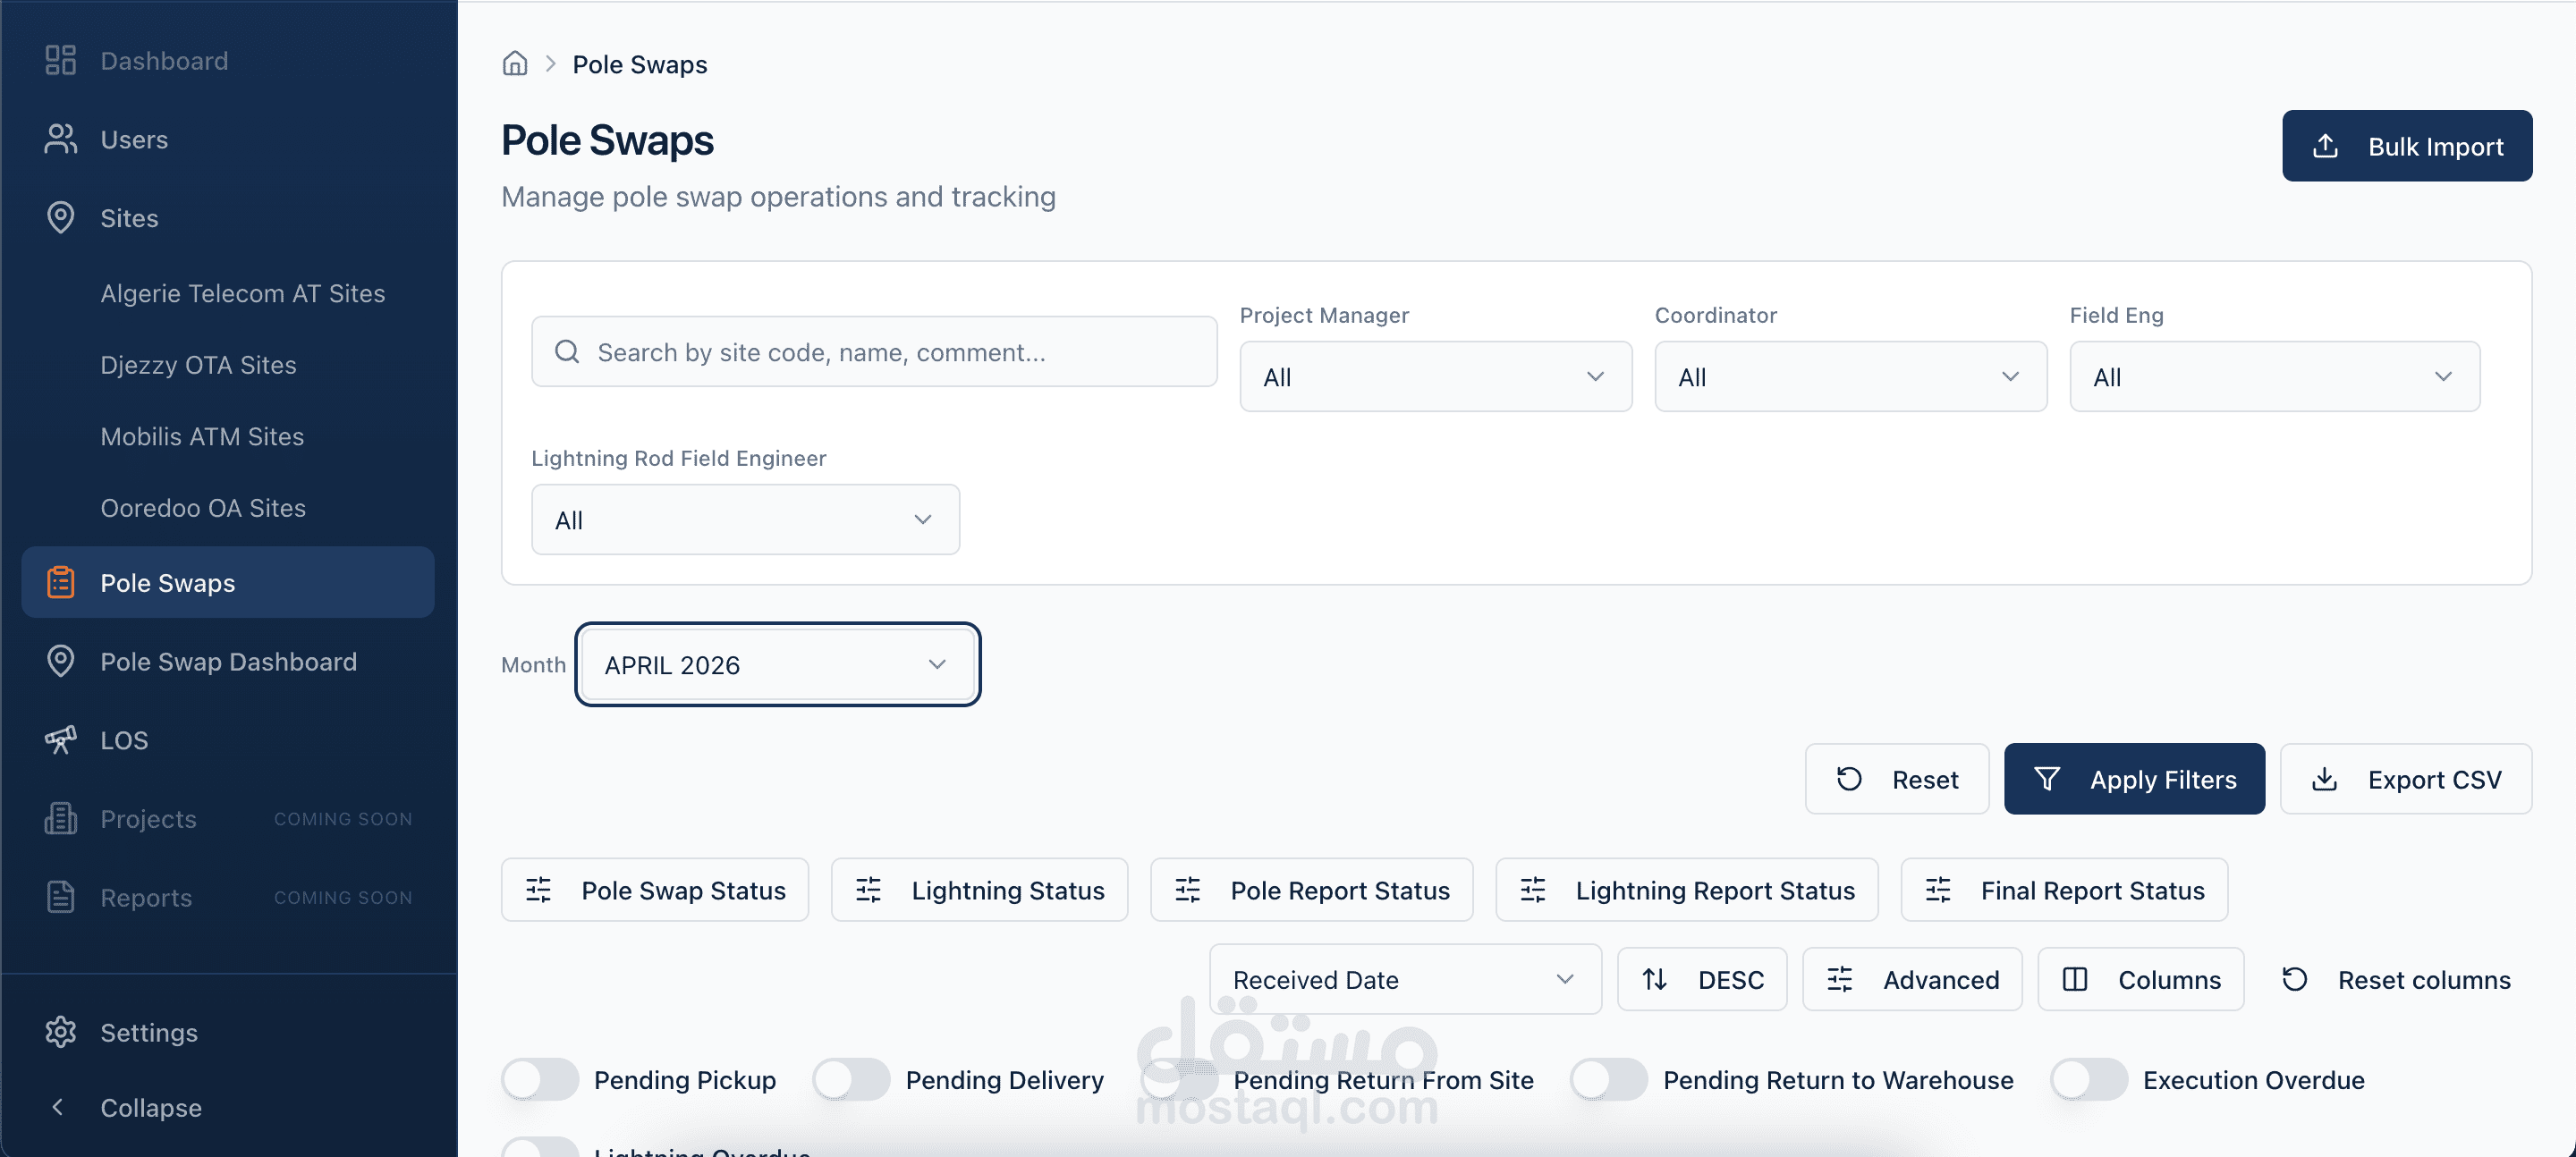Open the Received Date sort dropdown
Viewport: 2576px width, 1157px height.
1404,980
